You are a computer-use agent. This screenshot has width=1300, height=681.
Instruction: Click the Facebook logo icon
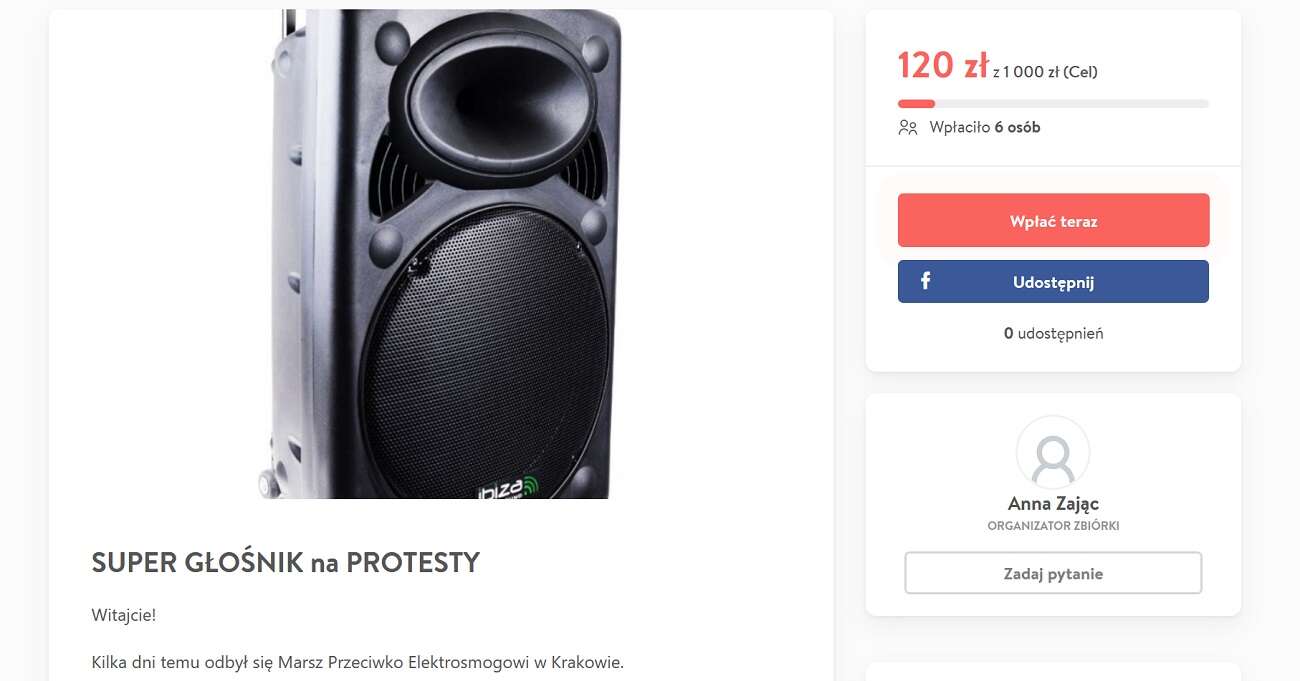coord(925,281)
